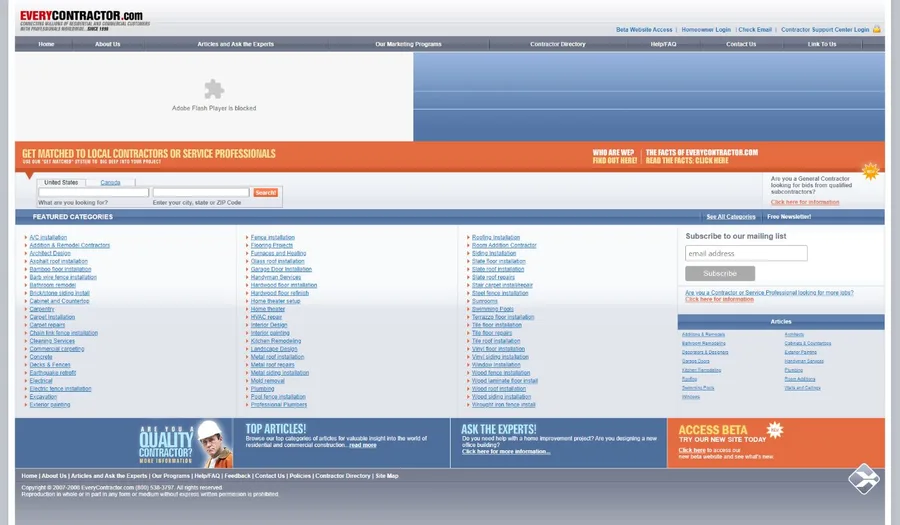Click the email address input field
Viewport: 900px width, 525px height.
(x=746, y=253)
